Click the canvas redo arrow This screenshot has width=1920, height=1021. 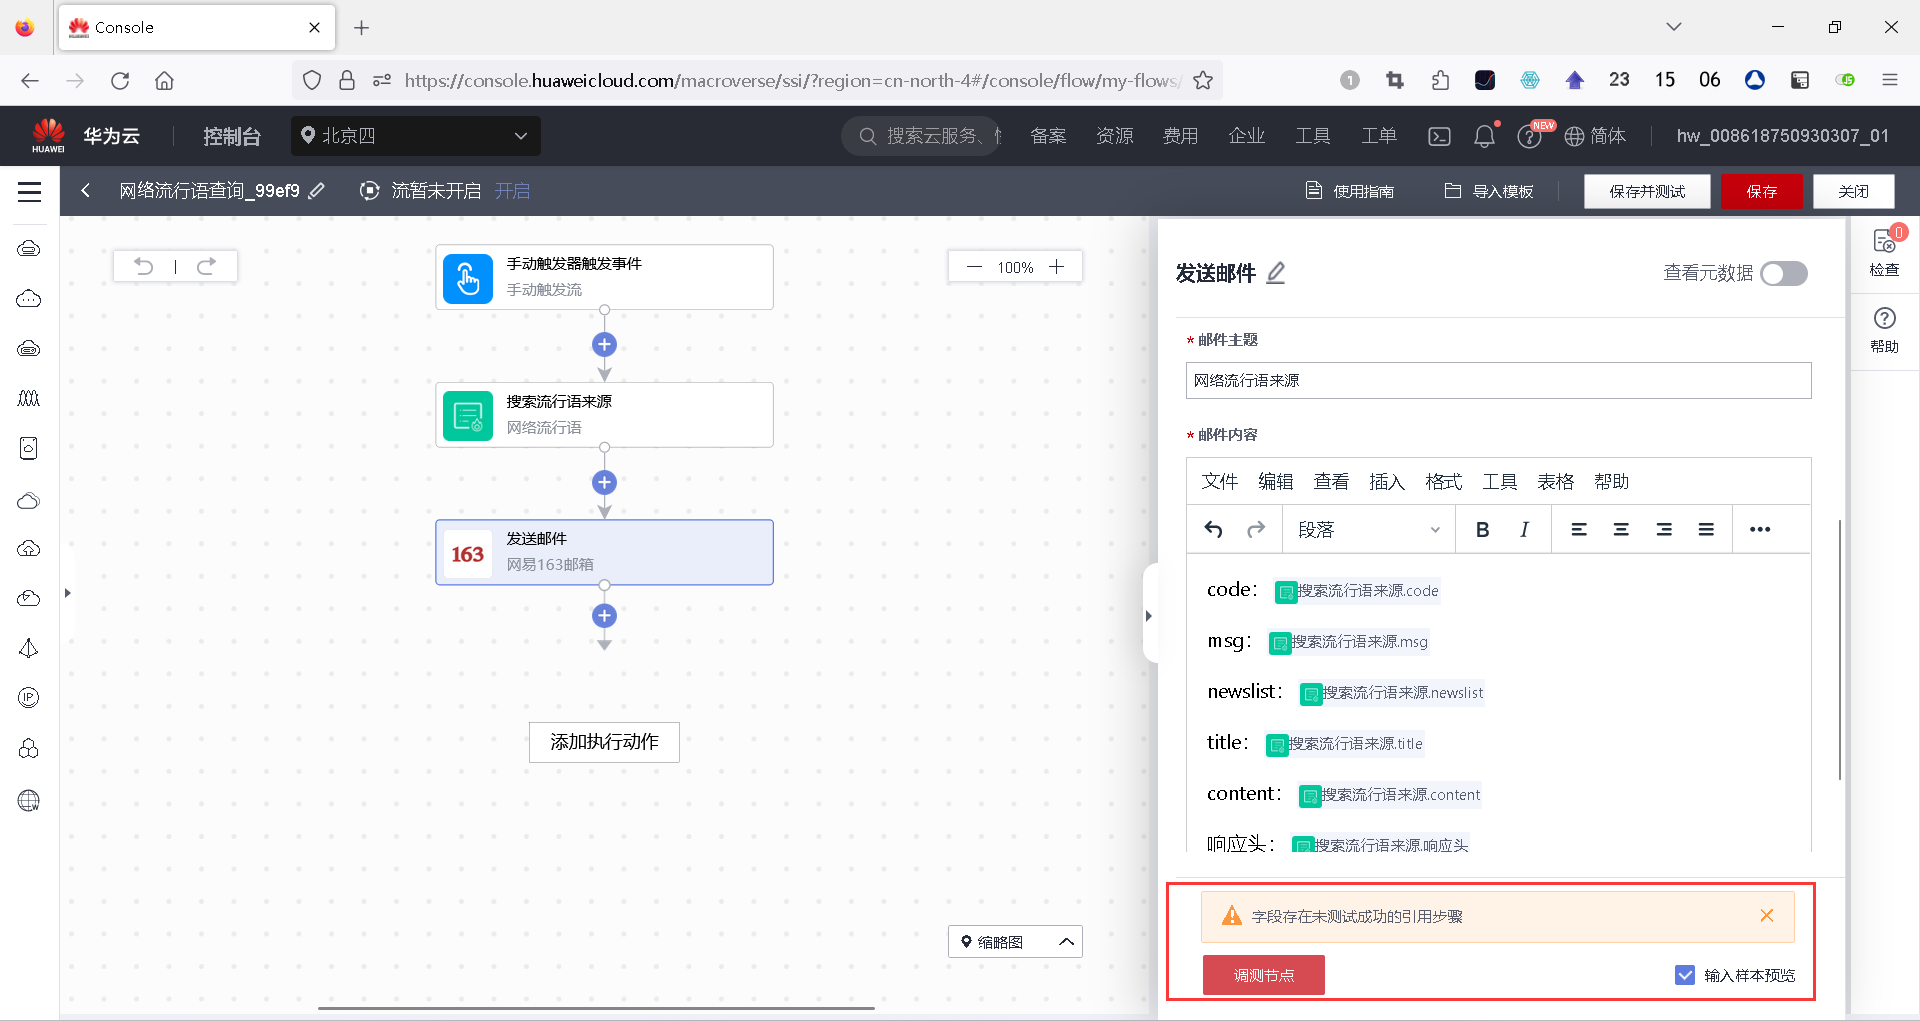point(206,266)
